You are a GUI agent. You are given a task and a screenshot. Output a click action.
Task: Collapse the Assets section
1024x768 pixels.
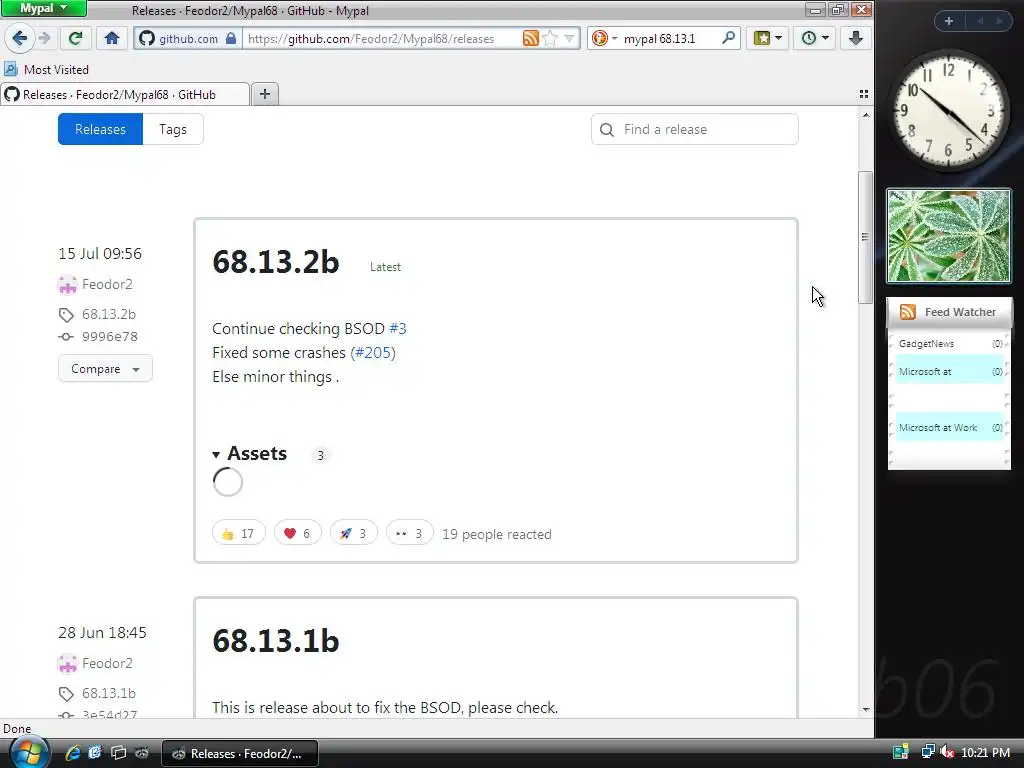point(249,453)
